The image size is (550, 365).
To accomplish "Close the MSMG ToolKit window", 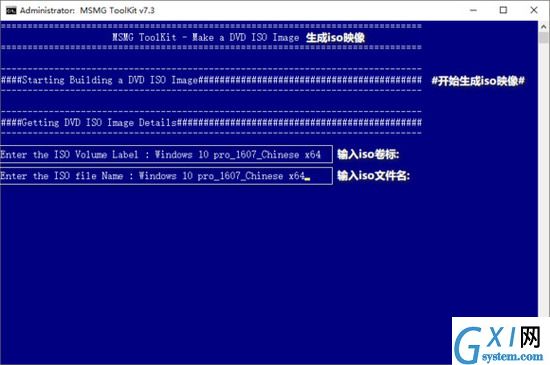I will pos(534,10).
